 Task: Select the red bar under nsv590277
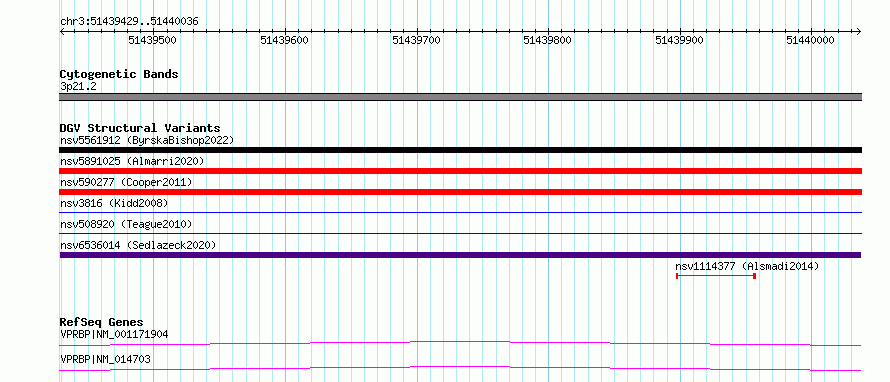[460, 192]
